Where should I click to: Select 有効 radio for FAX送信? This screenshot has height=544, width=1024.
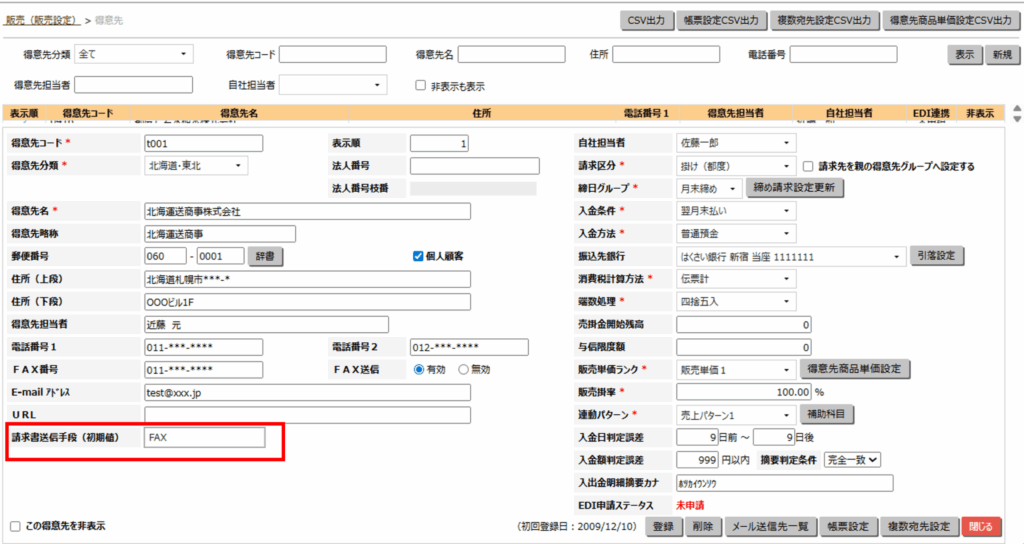pos(420,369)
